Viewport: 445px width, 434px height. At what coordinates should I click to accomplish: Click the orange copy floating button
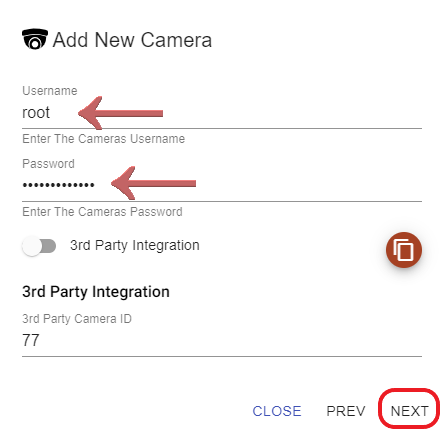pos(404,250)
